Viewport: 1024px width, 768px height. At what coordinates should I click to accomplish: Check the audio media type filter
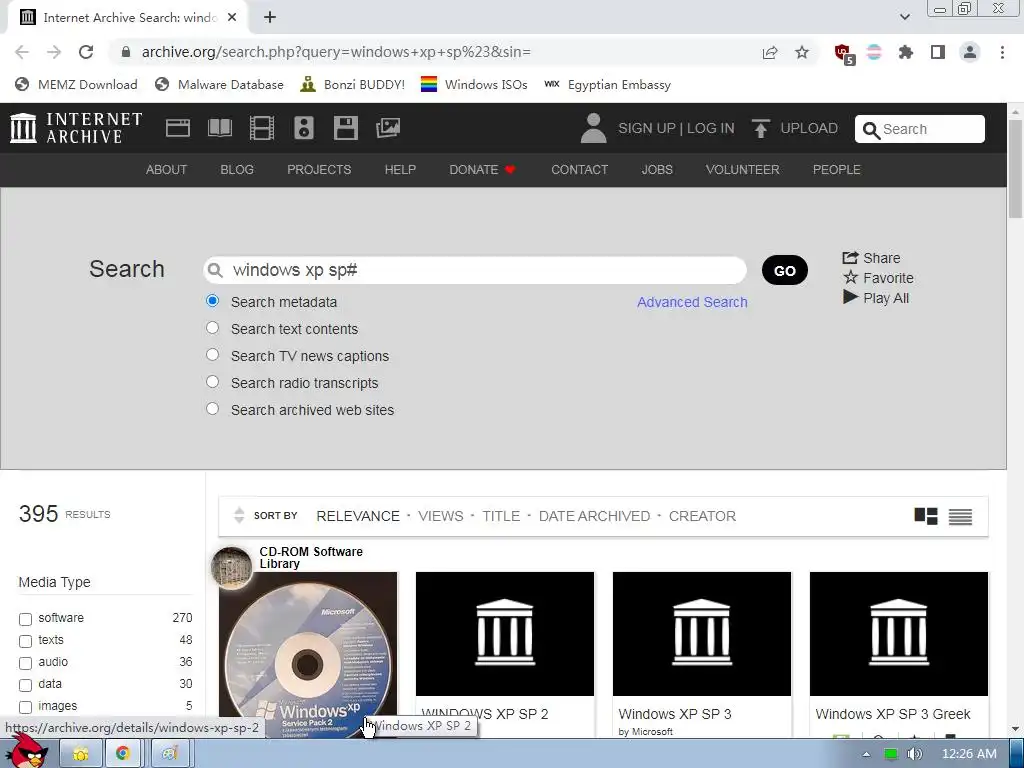25,664
